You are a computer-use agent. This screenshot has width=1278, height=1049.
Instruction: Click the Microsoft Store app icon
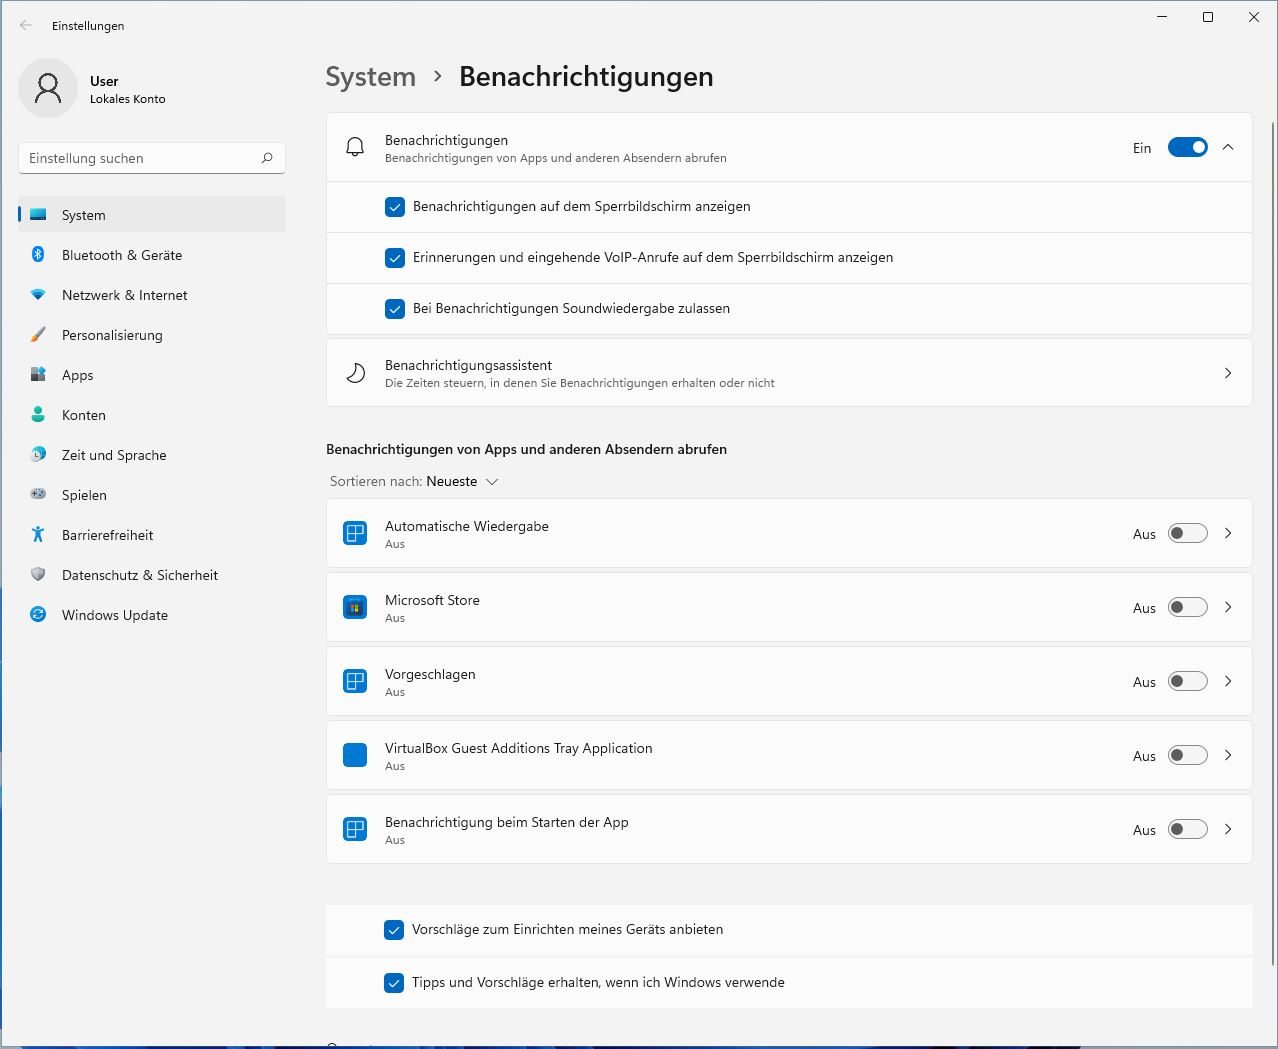(355, 607)
